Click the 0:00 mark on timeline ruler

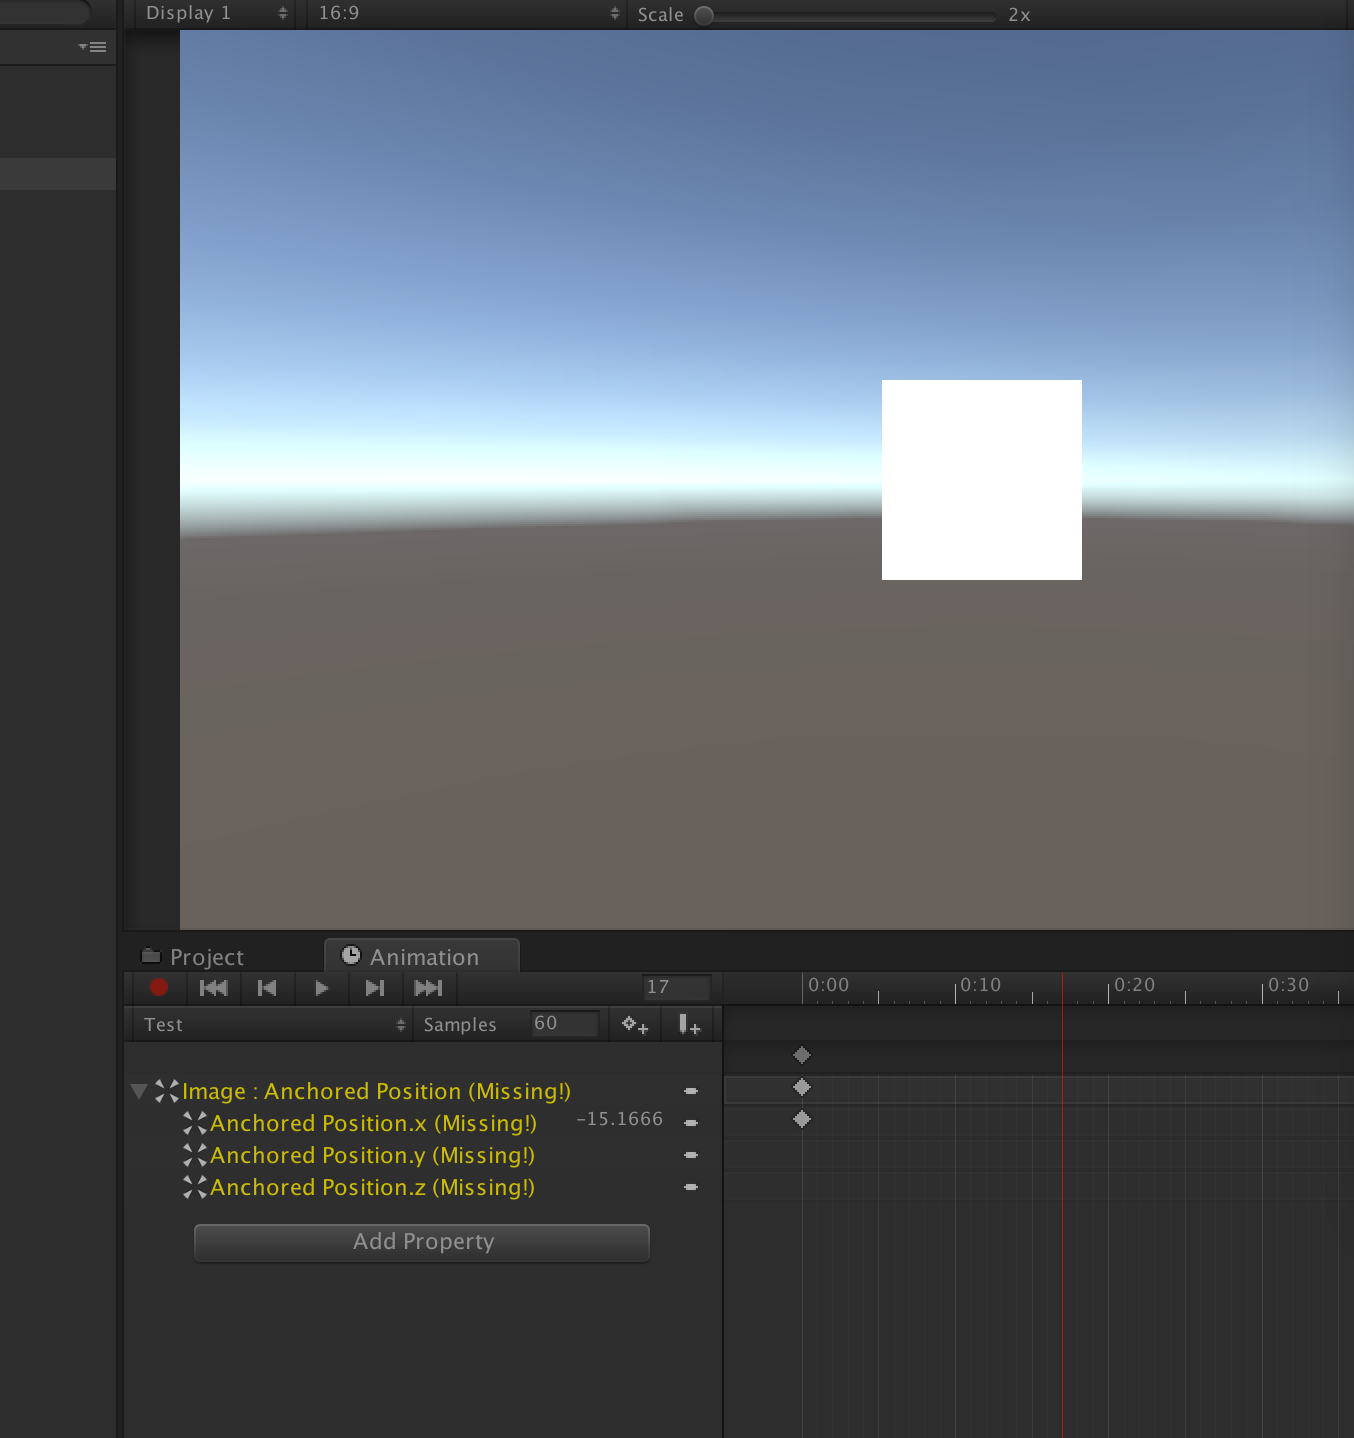828,985
